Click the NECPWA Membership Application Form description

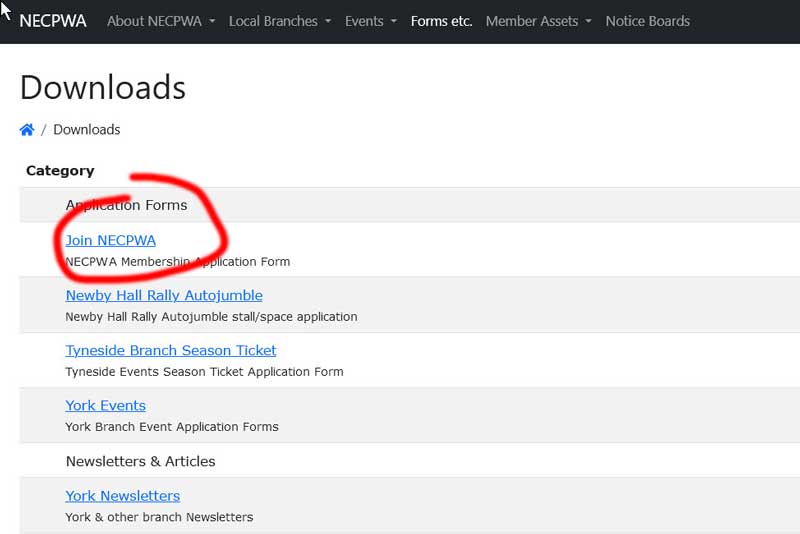tap(178, 262)
